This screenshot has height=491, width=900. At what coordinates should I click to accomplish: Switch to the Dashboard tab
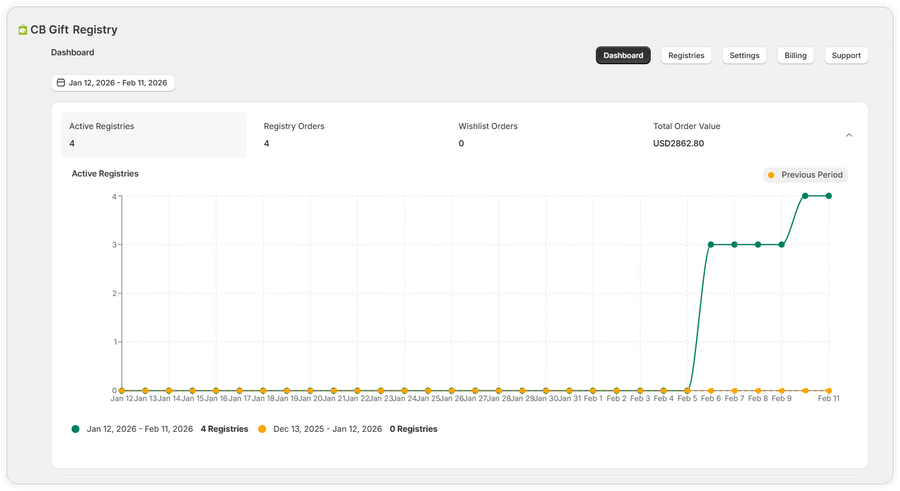[x=623, y=56]
